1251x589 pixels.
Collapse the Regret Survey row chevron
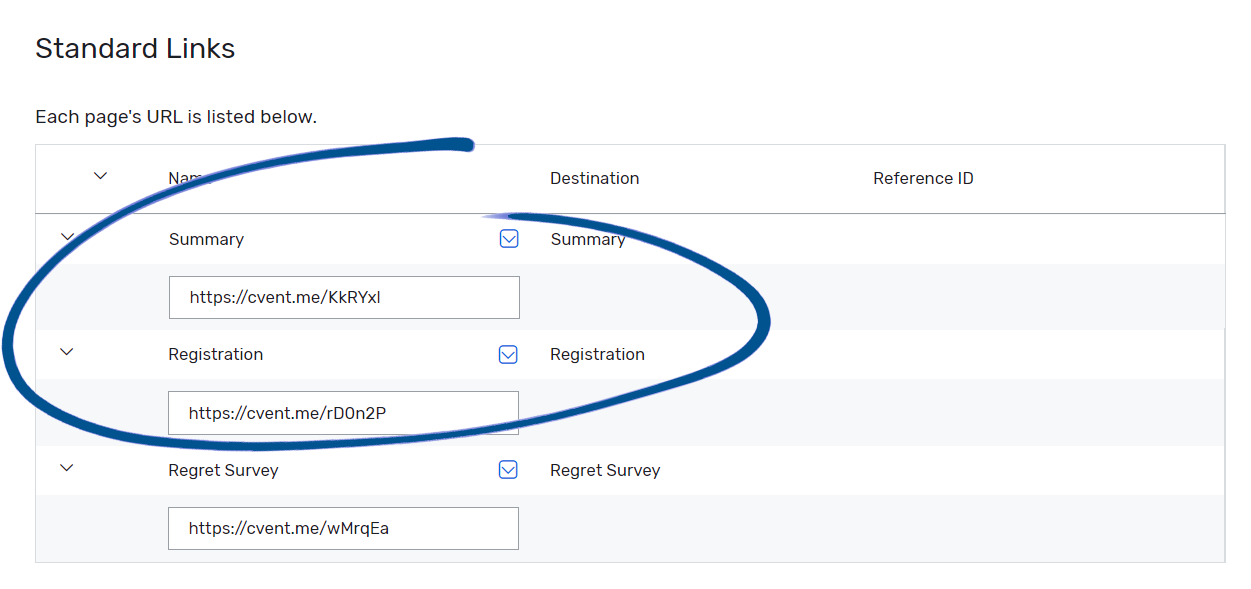click(x=67, y=467)
